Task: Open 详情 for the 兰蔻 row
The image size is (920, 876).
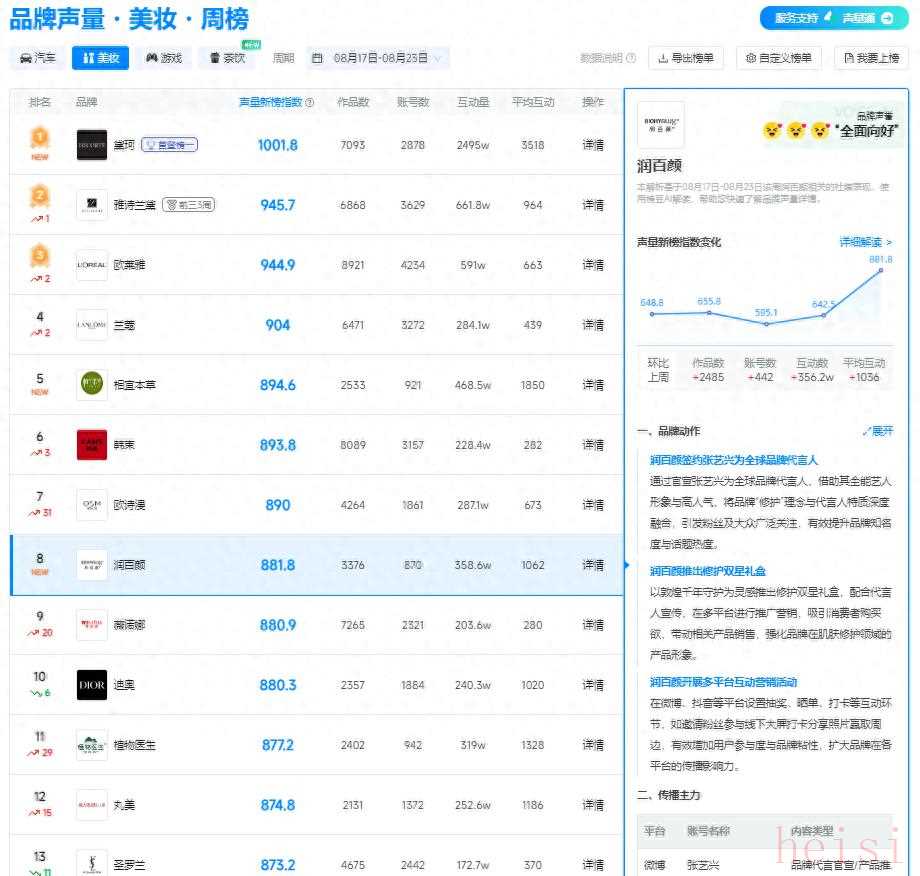Action: tap(593, 325)
